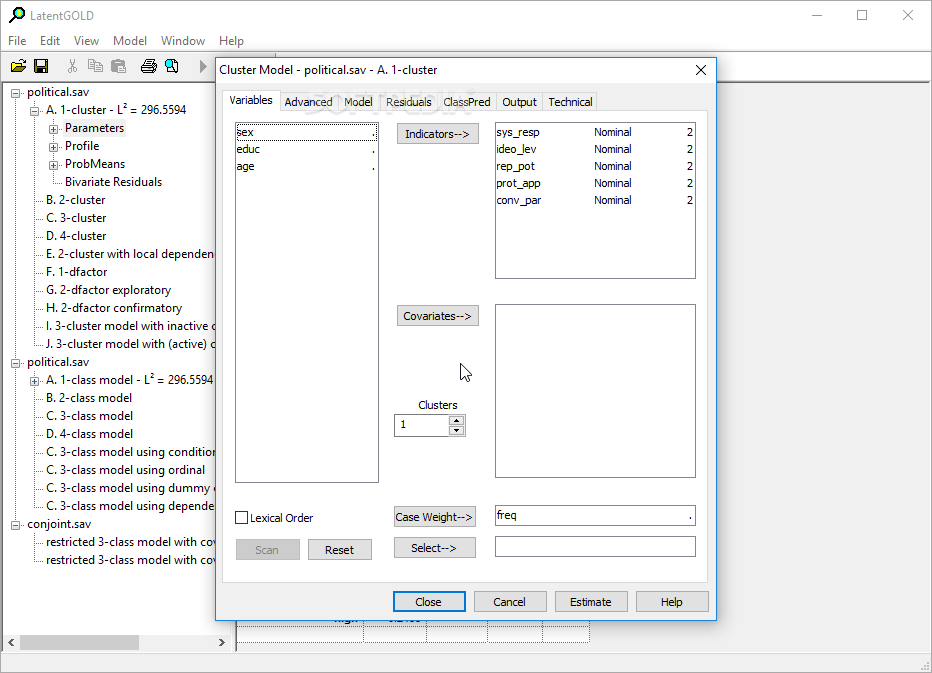932x673 pixels.
Task: Select the educ variable in list
Action: coord(306,149)
